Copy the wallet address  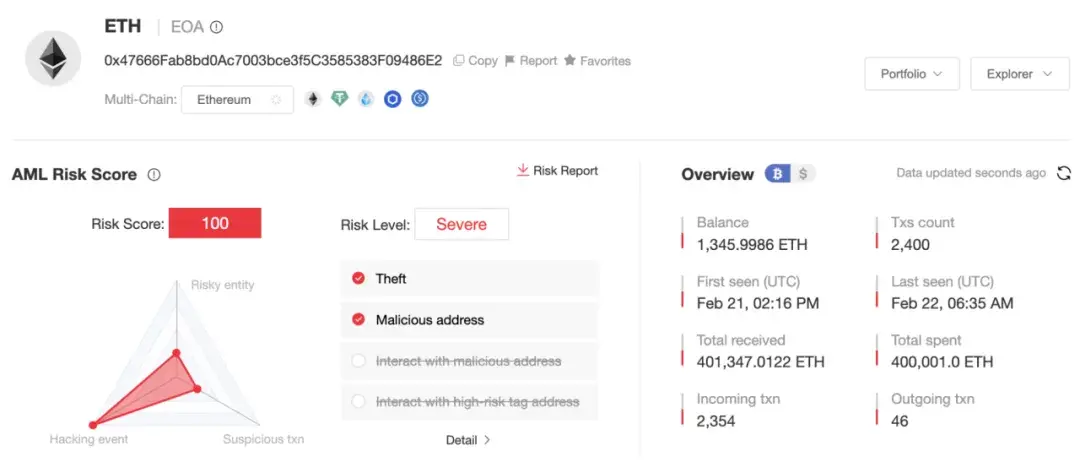[x=475, y=61]
